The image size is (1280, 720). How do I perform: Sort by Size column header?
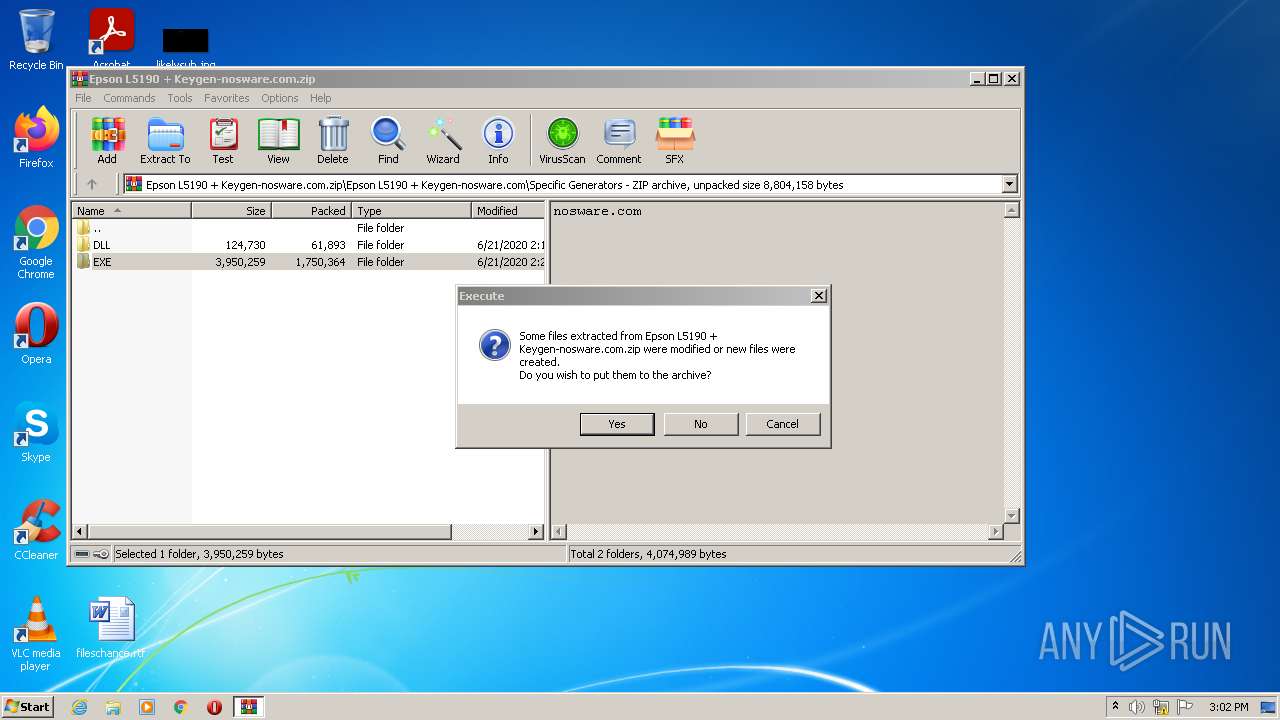click(231, 211)
